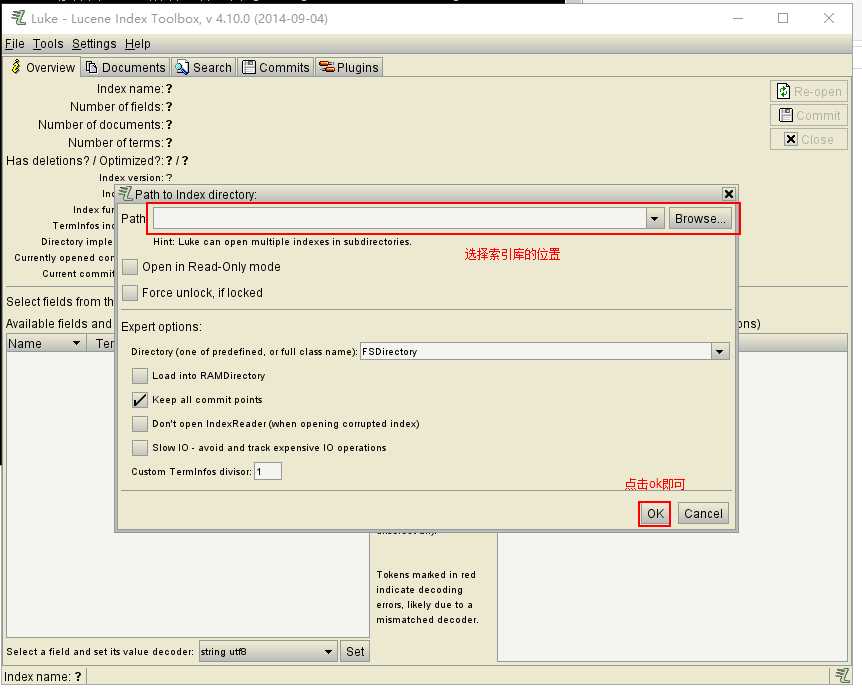Click the Commit save icon
Screen dimensions: 862x692
tap(786, 115)
